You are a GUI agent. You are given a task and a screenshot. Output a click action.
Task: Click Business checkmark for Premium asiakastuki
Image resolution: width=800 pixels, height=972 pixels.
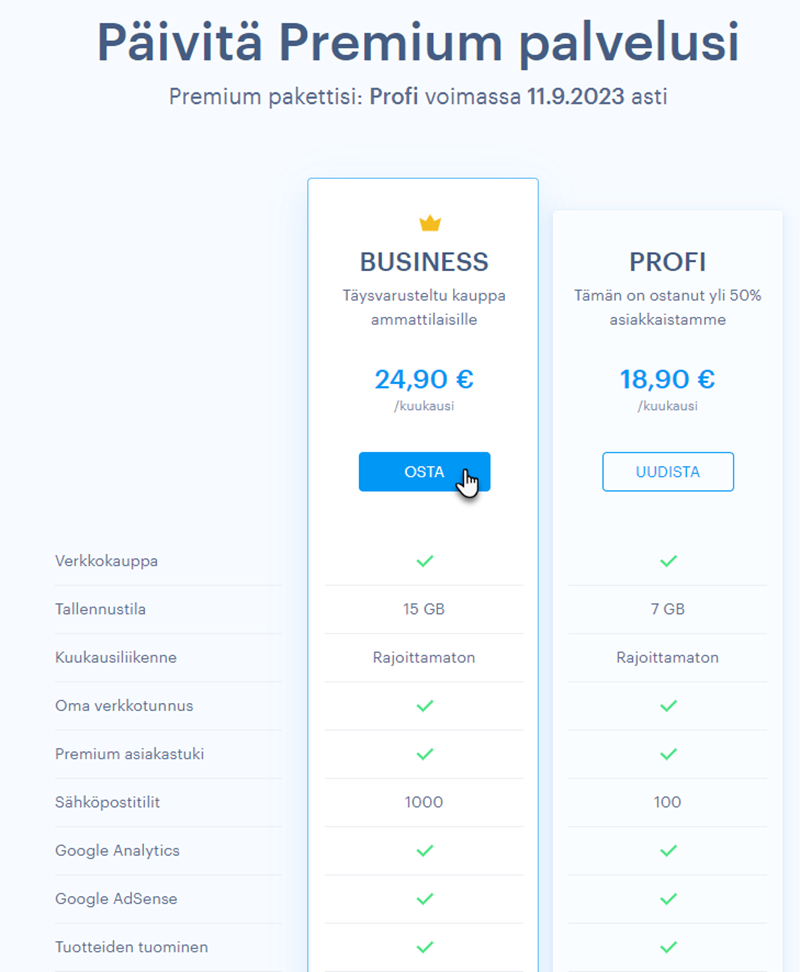[x=424, y=754]
